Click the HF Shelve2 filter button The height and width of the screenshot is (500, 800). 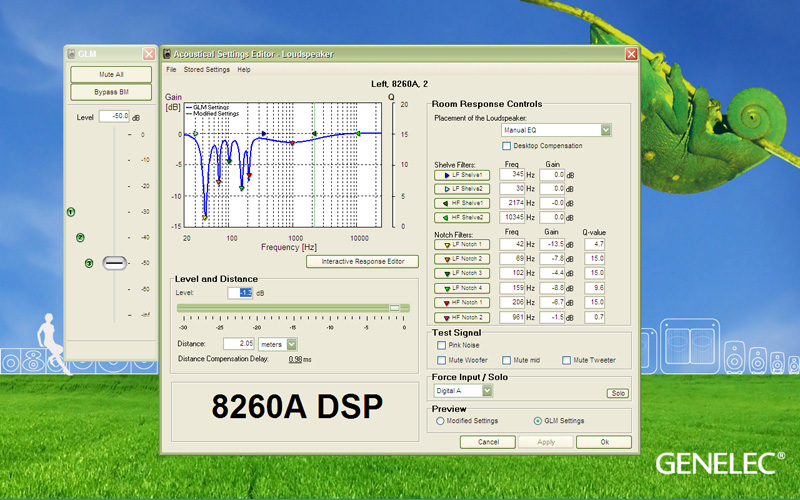point(463,217)
